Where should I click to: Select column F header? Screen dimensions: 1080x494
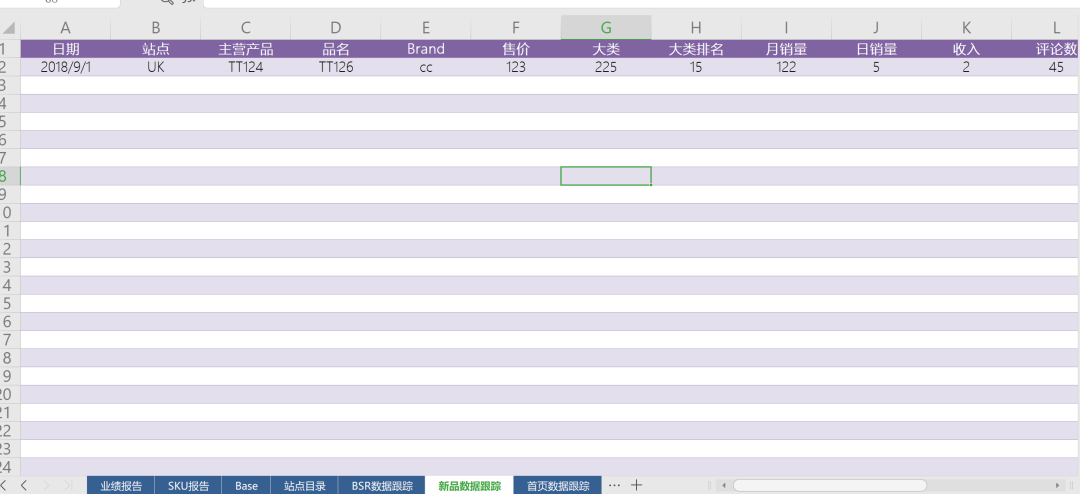click(x=516, y=28)
